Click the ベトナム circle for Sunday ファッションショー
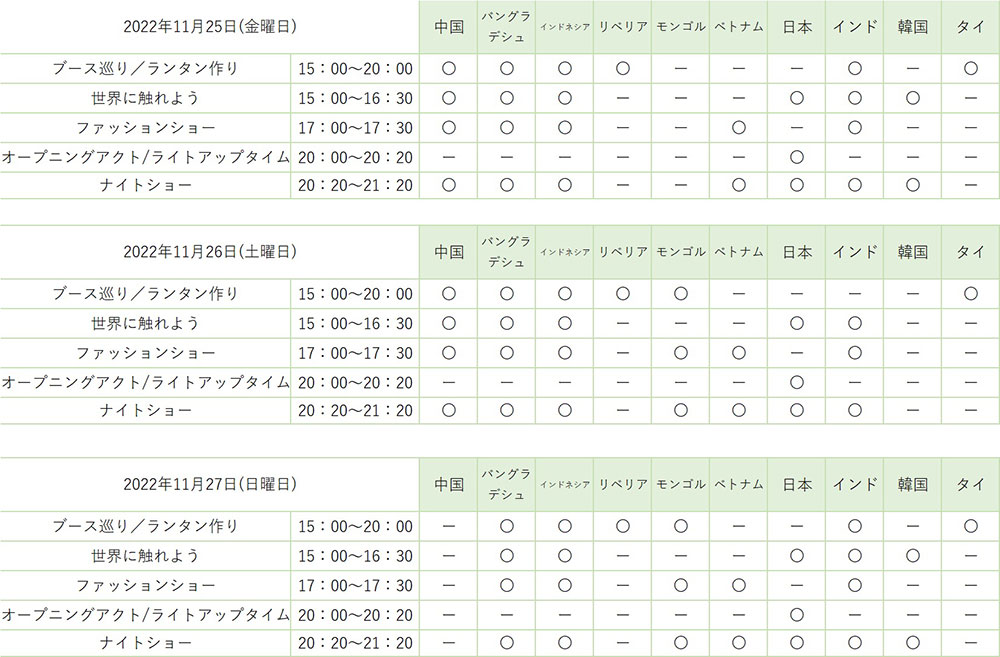1000x657 pixels. coord(738,585)
